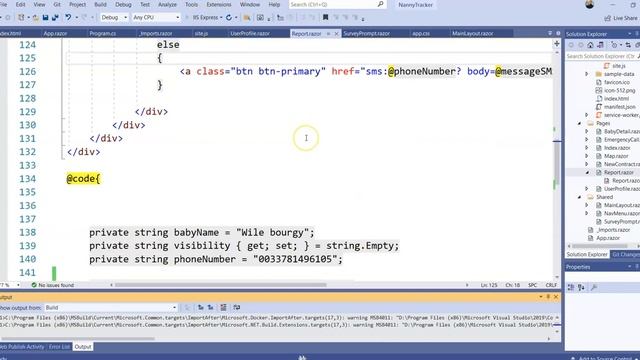Click Sync with Active Document icon
Viewport: 640px width, 360px height.
pos(628,45)
